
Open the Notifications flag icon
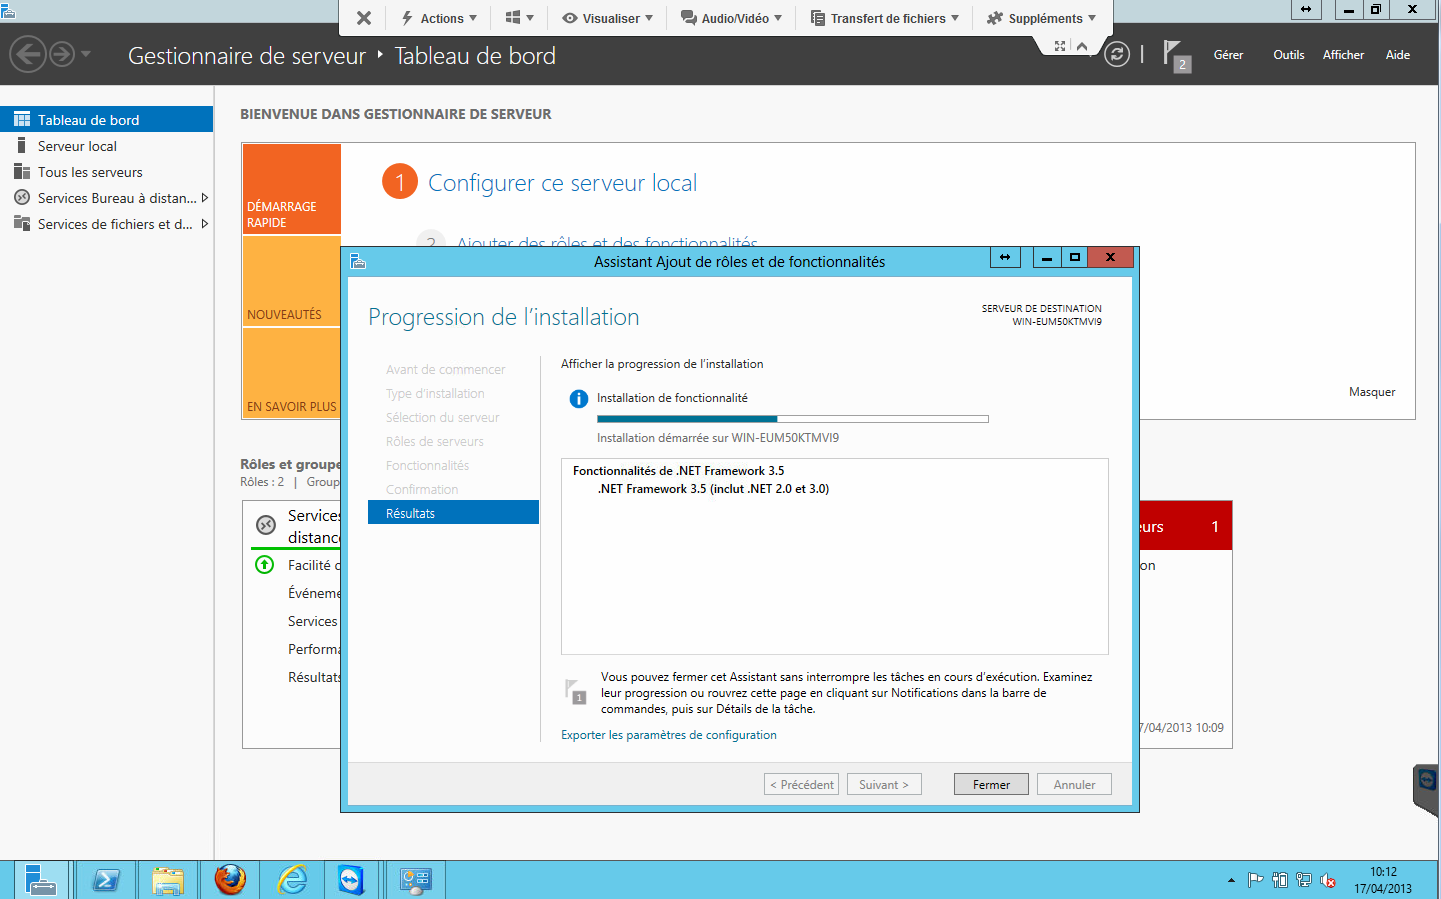1175,55
